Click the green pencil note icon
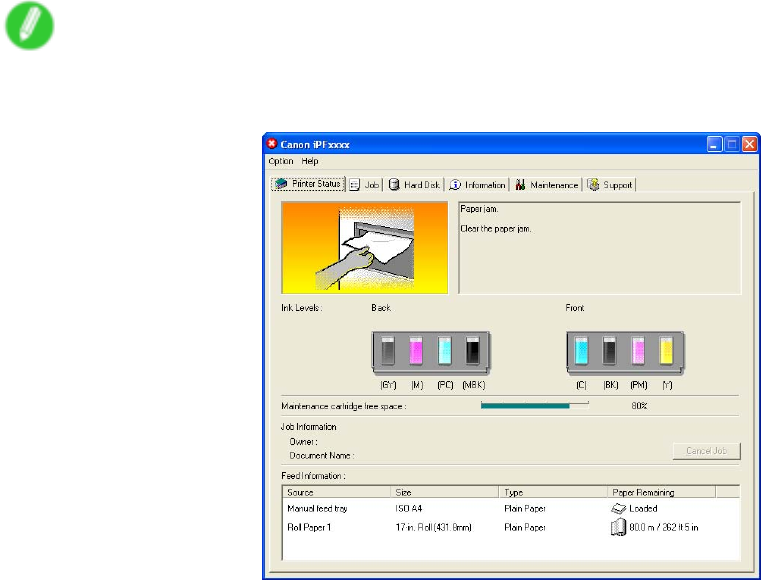761x580 pixels. 30,26
